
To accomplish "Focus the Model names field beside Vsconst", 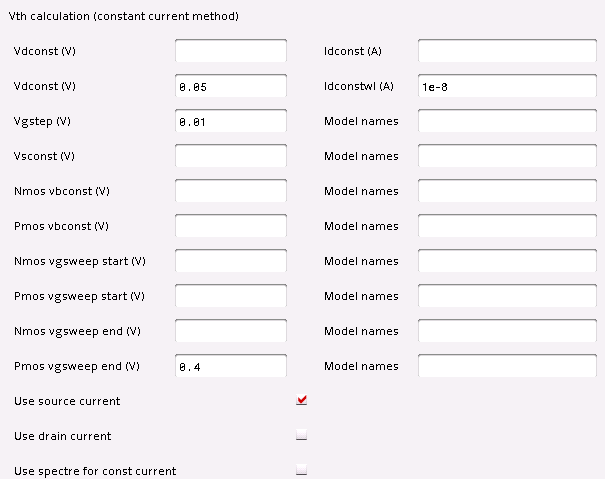I will (507, 156).
